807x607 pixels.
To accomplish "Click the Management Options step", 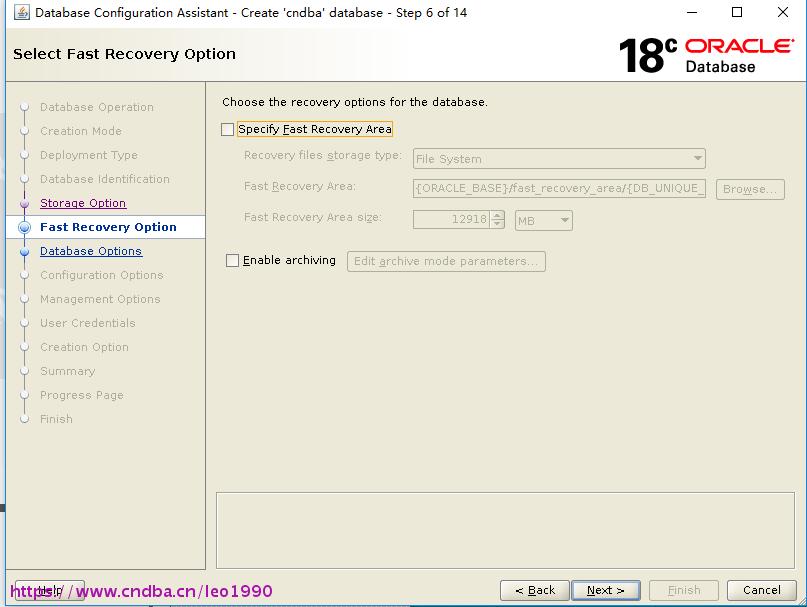I will (x=100, y=299).
